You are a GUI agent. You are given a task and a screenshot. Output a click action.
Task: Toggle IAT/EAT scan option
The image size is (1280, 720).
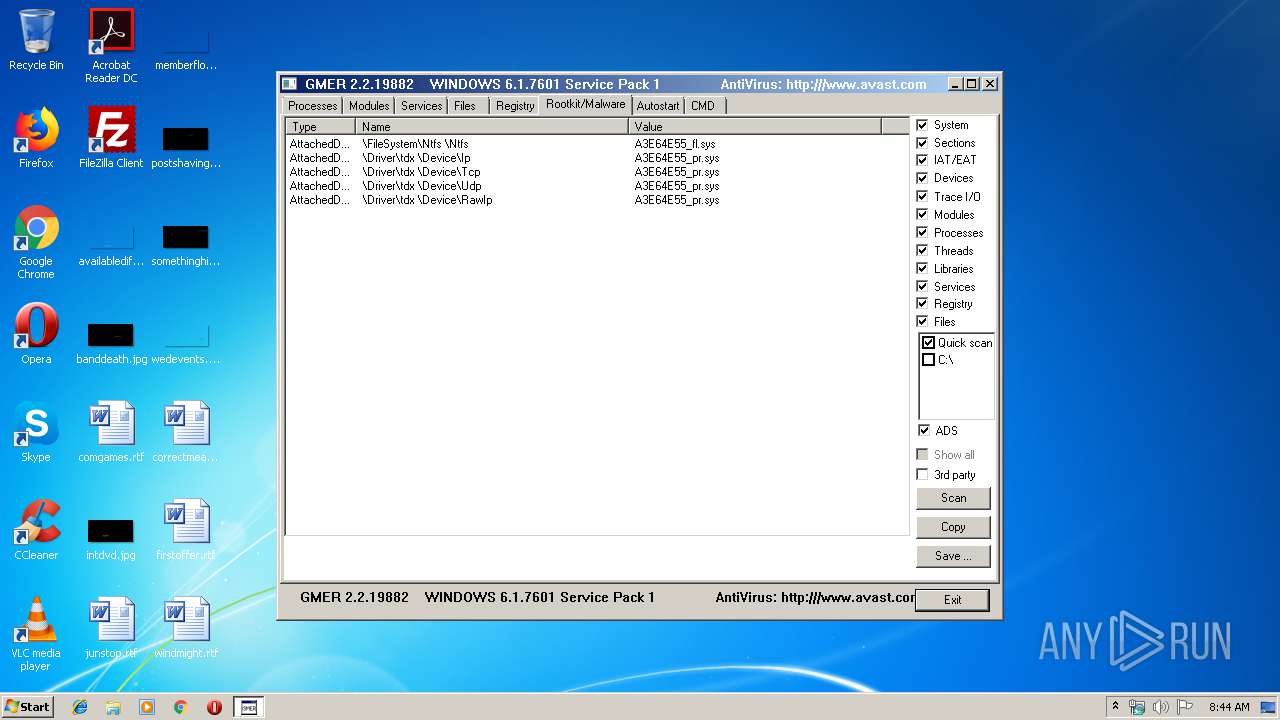[922, 160]
